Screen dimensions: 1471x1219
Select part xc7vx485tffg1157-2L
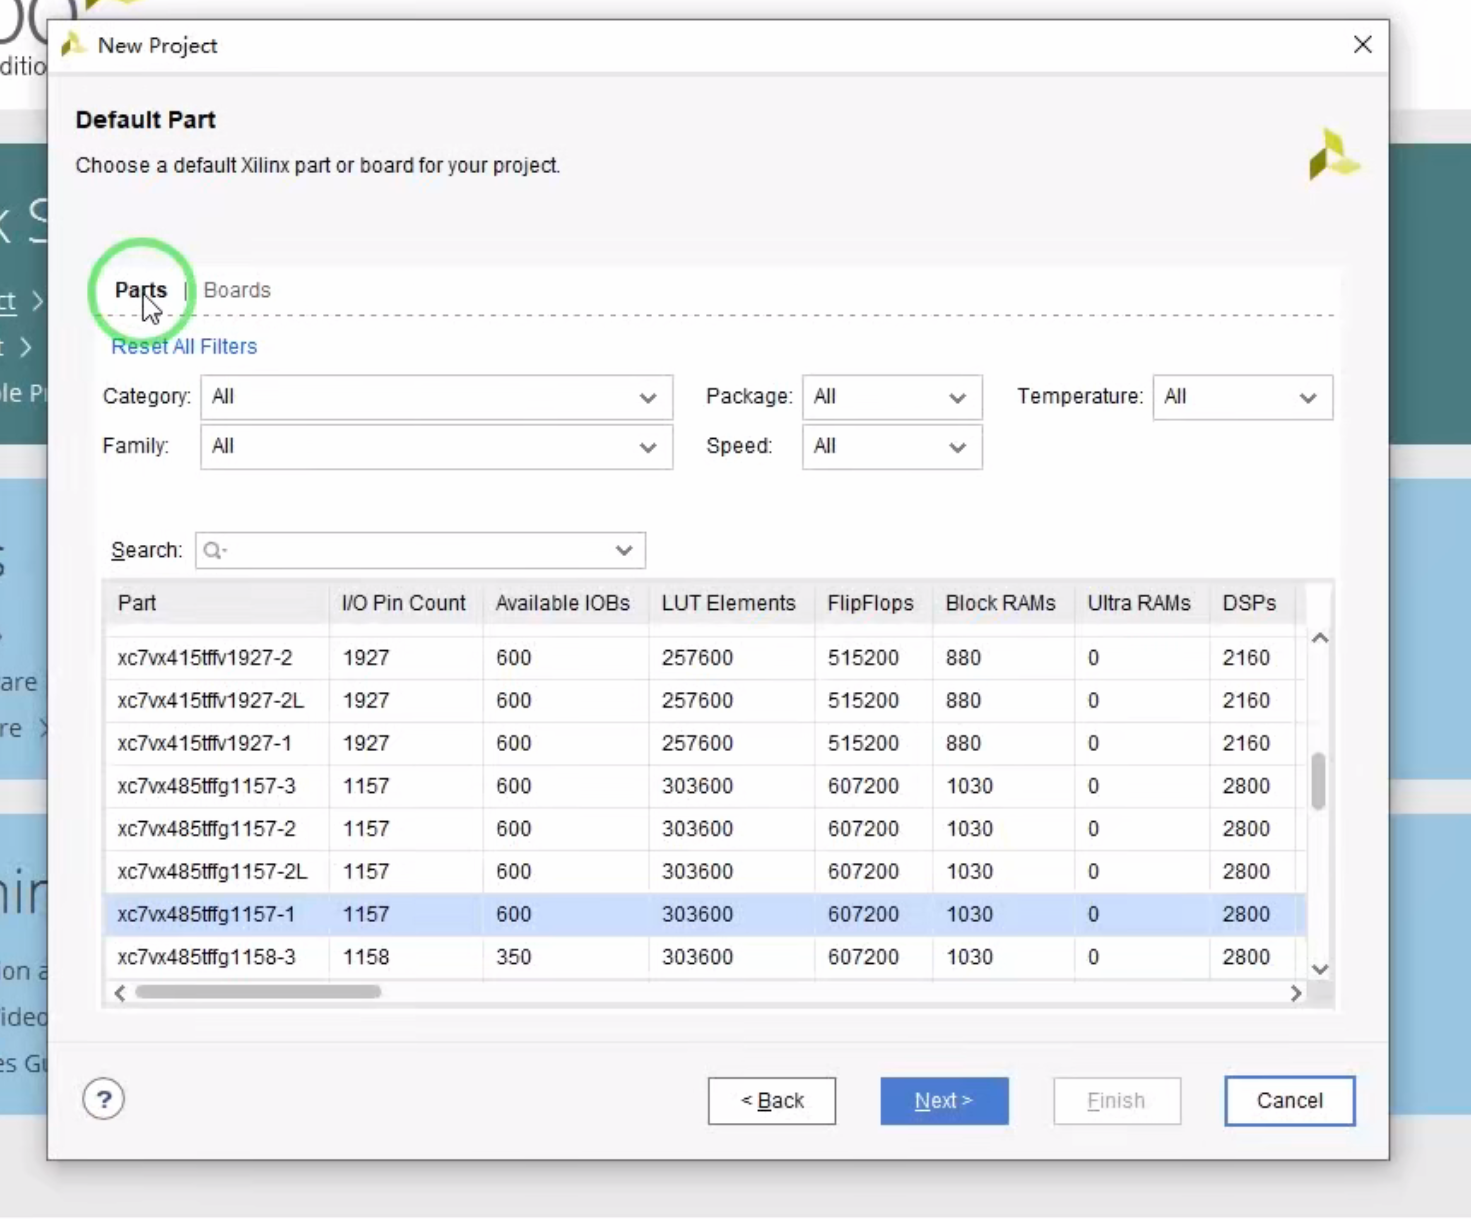point(705,872)
